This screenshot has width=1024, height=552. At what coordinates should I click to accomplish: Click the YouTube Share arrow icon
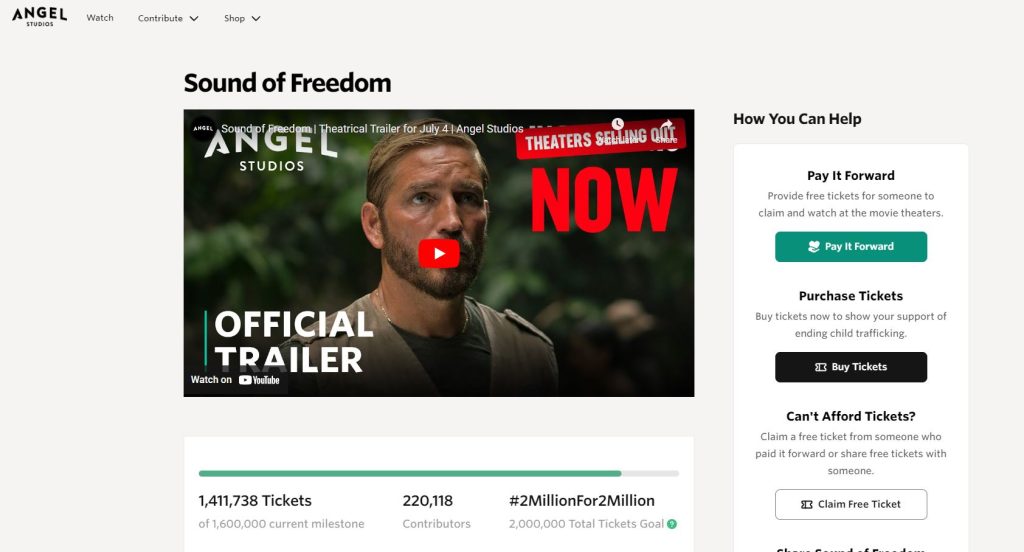click(x=666, y=125)
